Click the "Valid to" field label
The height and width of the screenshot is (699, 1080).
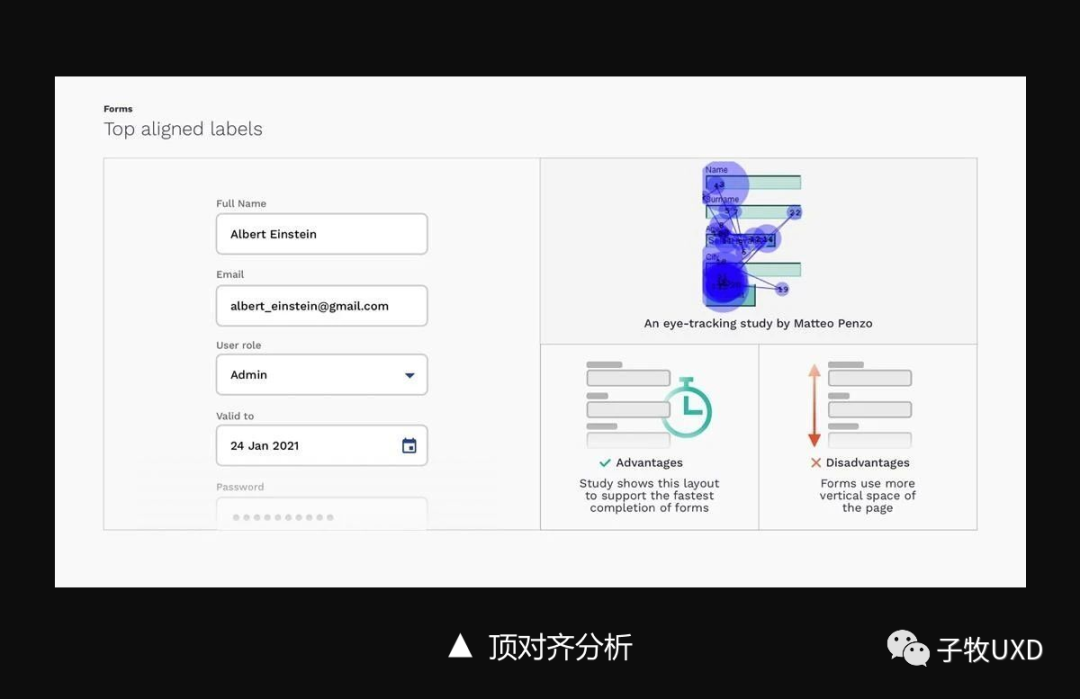tap(235, 416)
